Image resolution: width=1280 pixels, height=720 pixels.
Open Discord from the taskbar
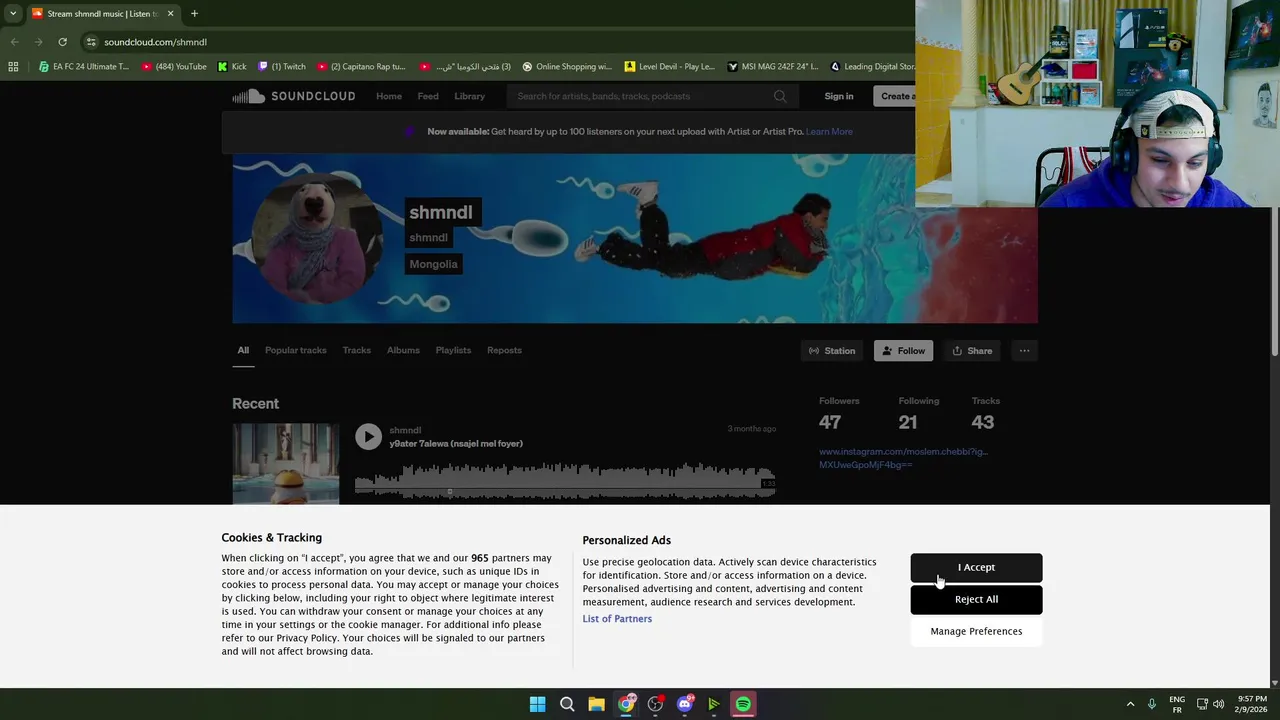coord(685,704)
